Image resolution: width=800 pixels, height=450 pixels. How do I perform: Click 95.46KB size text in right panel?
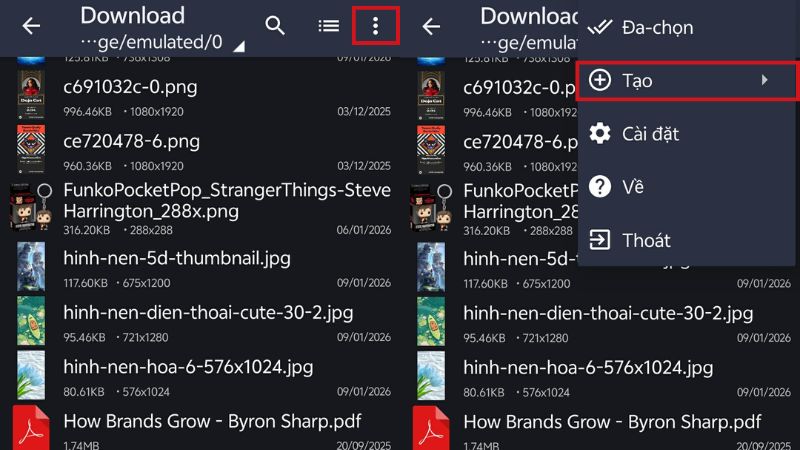pyautogui.click(x=484, y=338)
